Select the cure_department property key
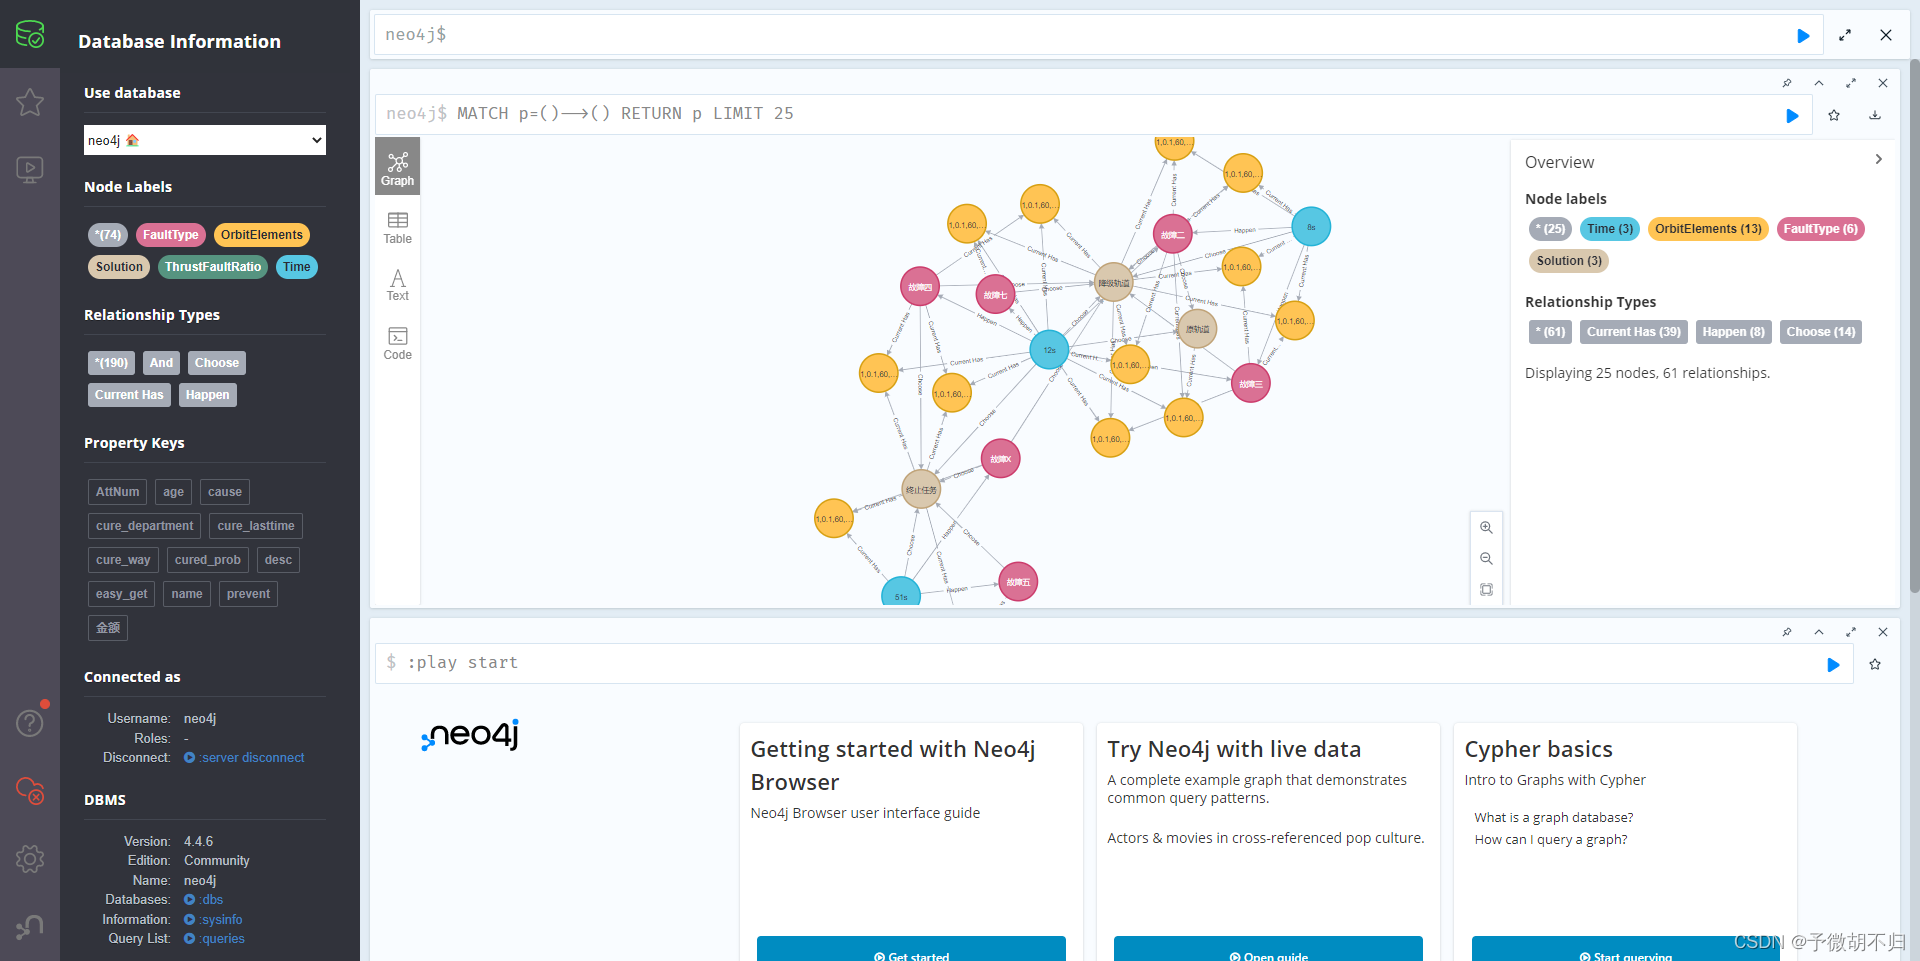The image size is (1920, 961). click(x=144, y=526)
